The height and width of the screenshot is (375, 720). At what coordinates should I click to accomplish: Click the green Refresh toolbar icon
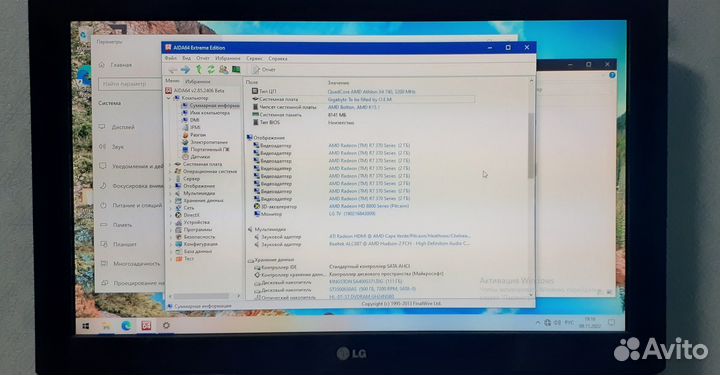pos(211,70)
